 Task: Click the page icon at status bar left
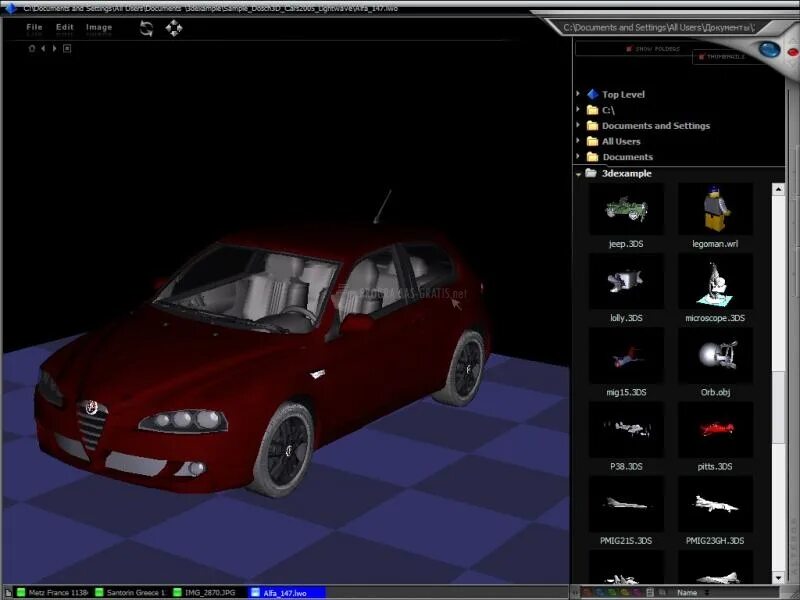(8, 592)
